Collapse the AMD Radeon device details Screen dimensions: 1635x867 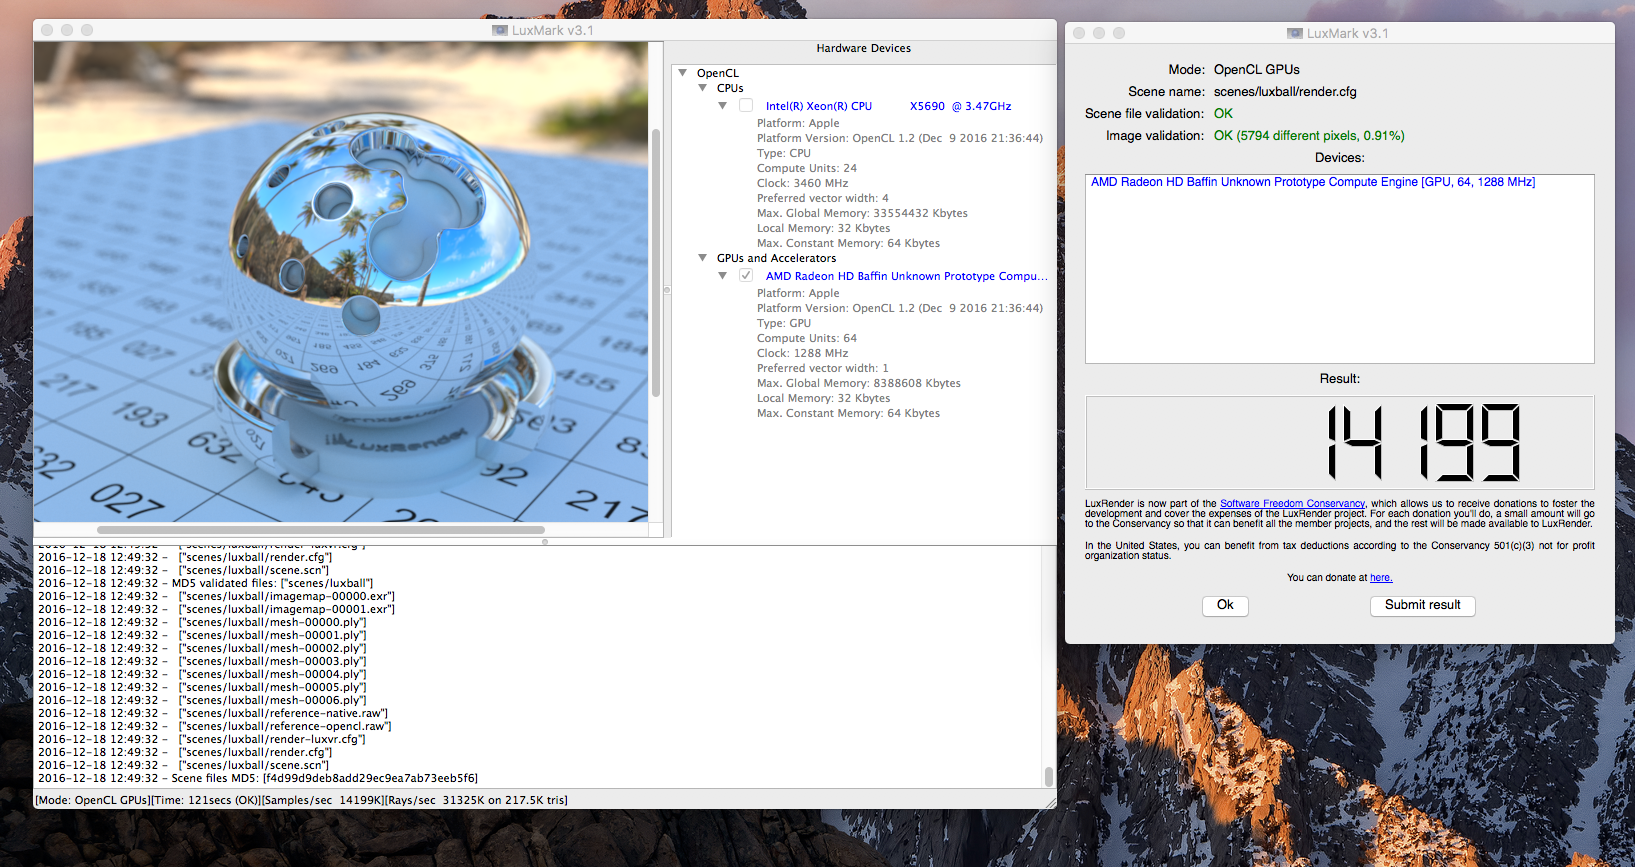point(723,276)
